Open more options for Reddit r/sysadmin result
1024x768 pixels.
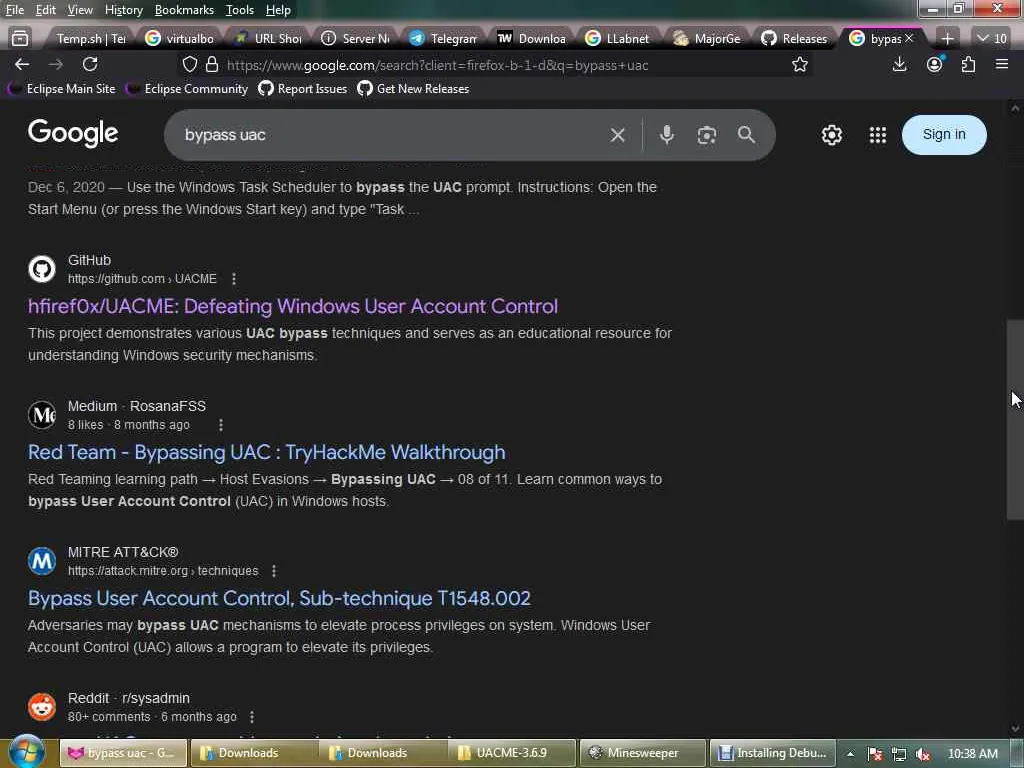[x=251, y=717]
